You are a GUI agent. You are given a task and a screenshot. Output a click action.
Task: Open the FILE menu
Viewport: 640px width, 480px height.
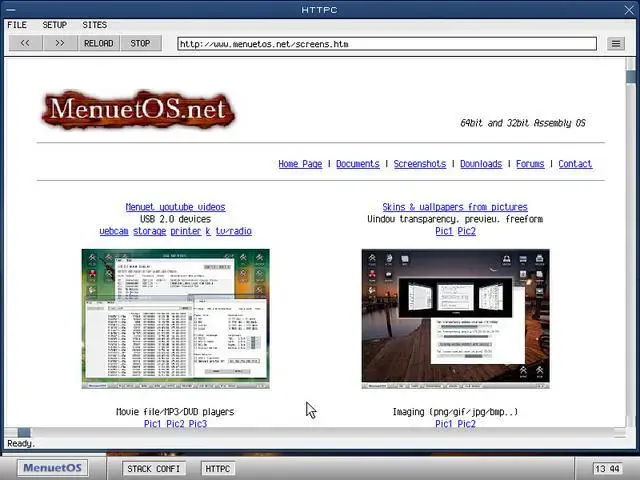(17, 24)
